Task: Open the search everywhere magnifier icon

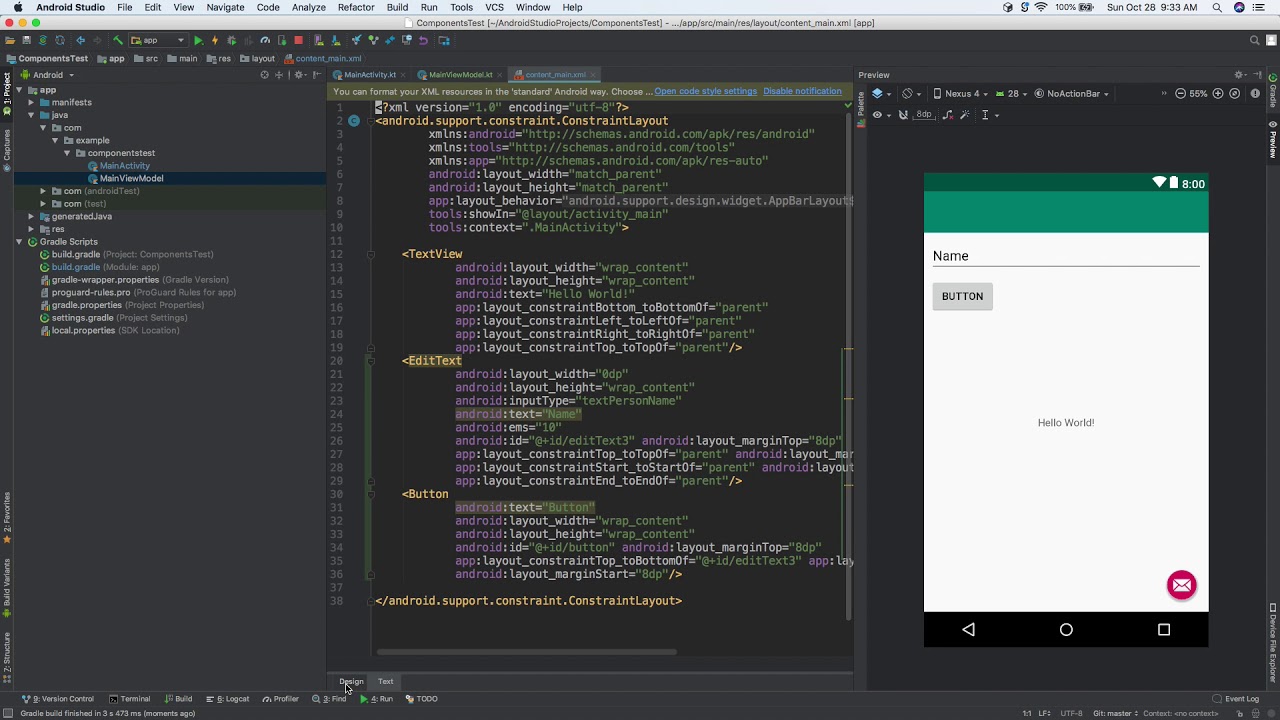Action: (1255, 40)
